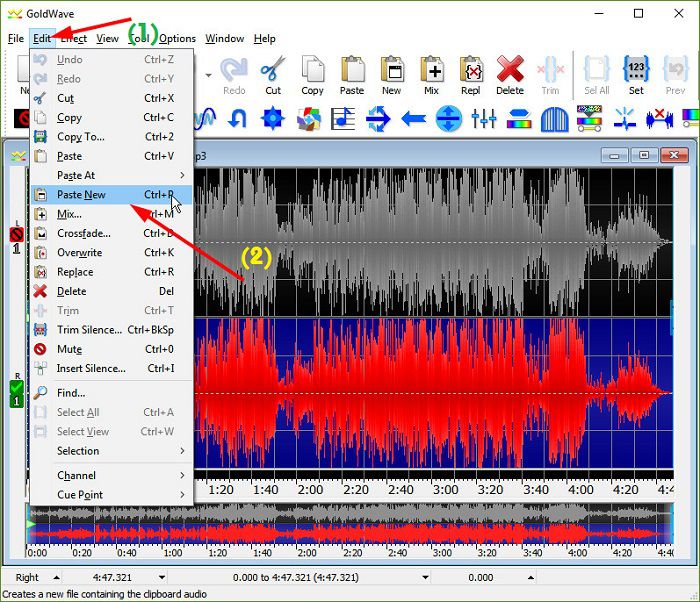Select Insert Silence... in the Edit menu

[x=112, y=368]
